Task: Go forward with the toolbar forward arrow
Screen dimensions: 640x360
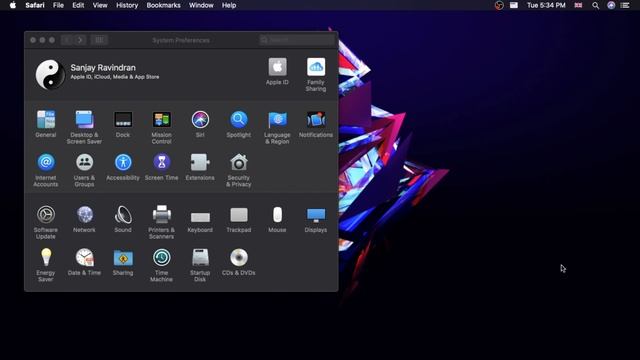Action: (x=80, y=40)
